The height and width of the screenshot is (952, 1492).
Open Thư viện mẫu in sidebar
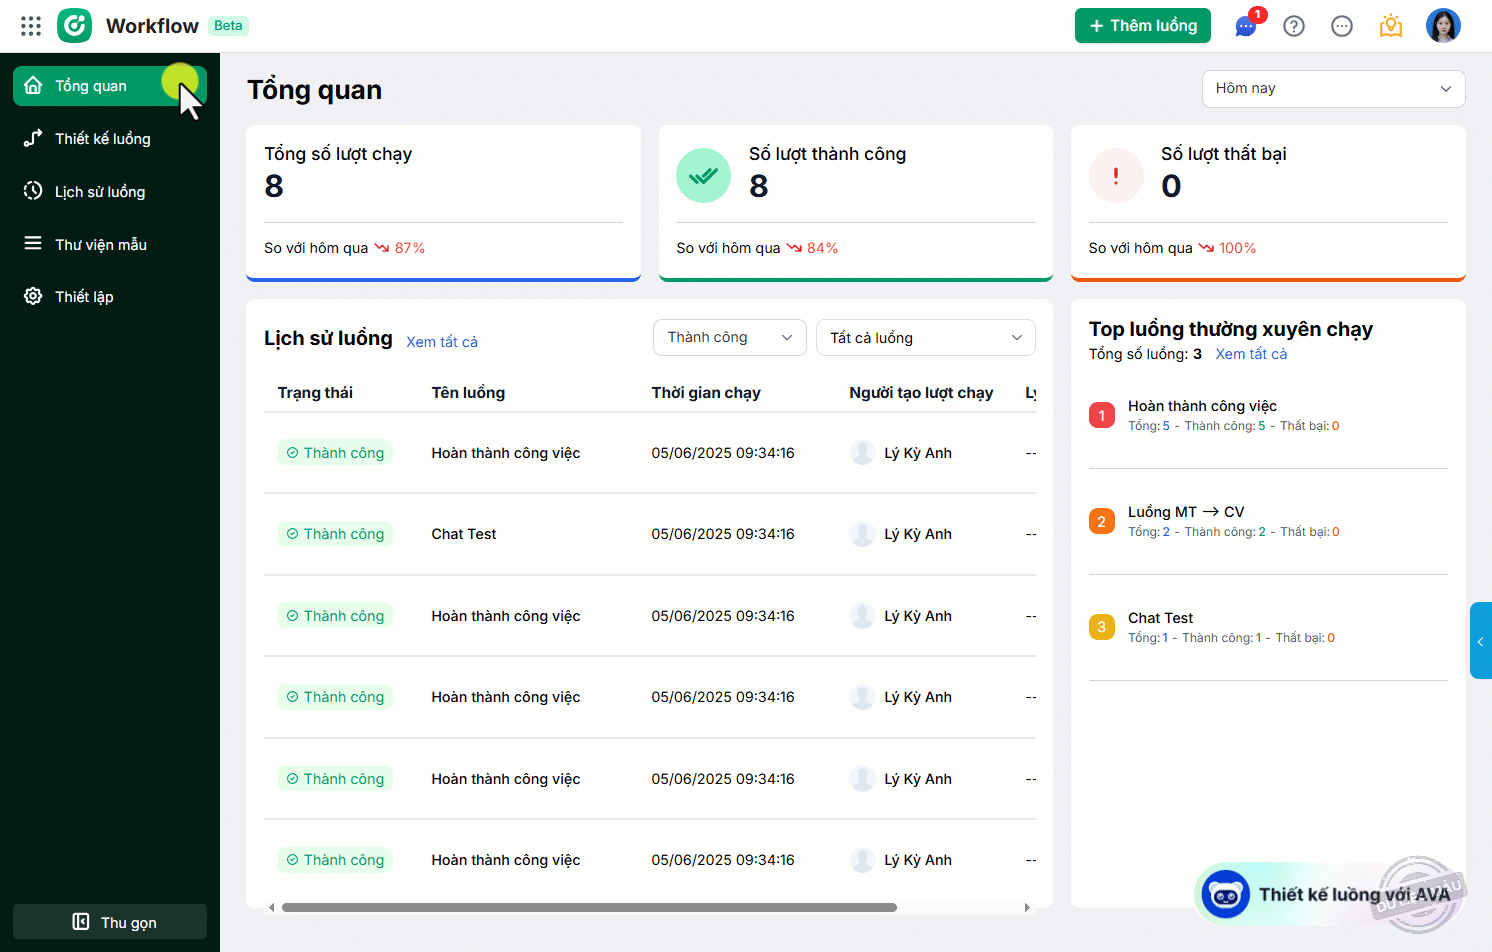point(100,245)
